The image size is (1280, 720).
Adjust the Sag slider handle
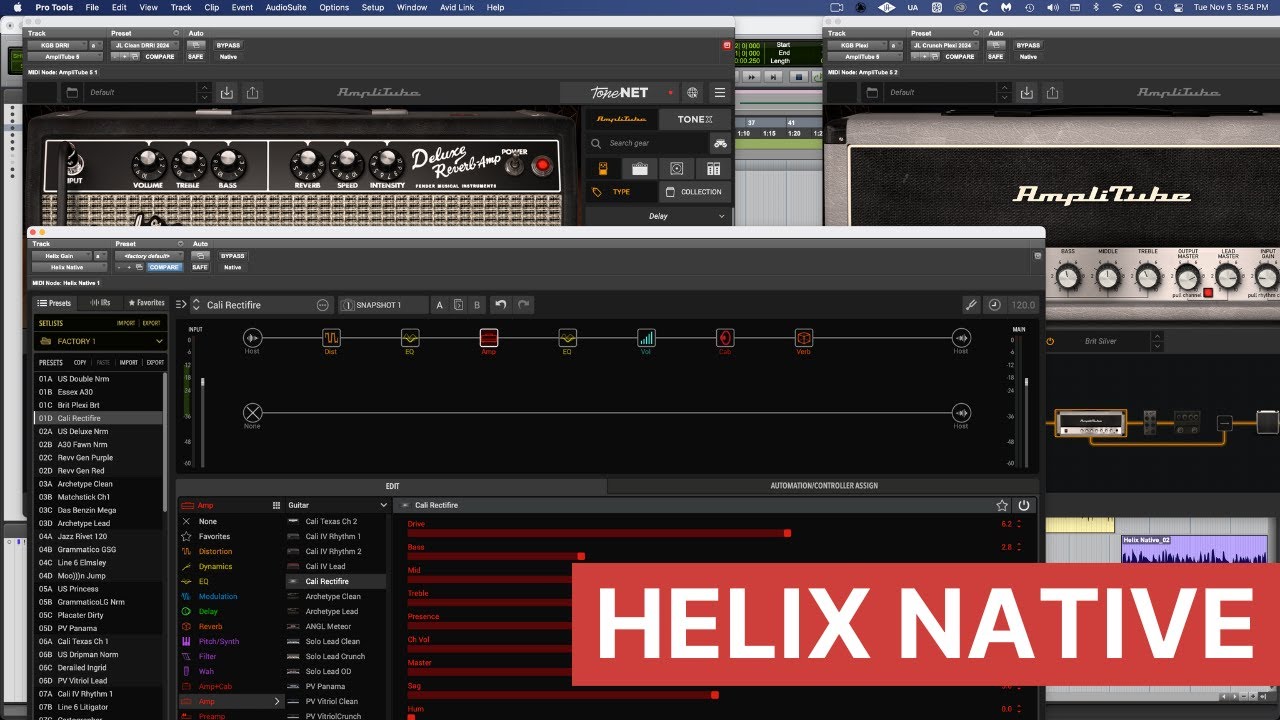[x=714, y=694]
